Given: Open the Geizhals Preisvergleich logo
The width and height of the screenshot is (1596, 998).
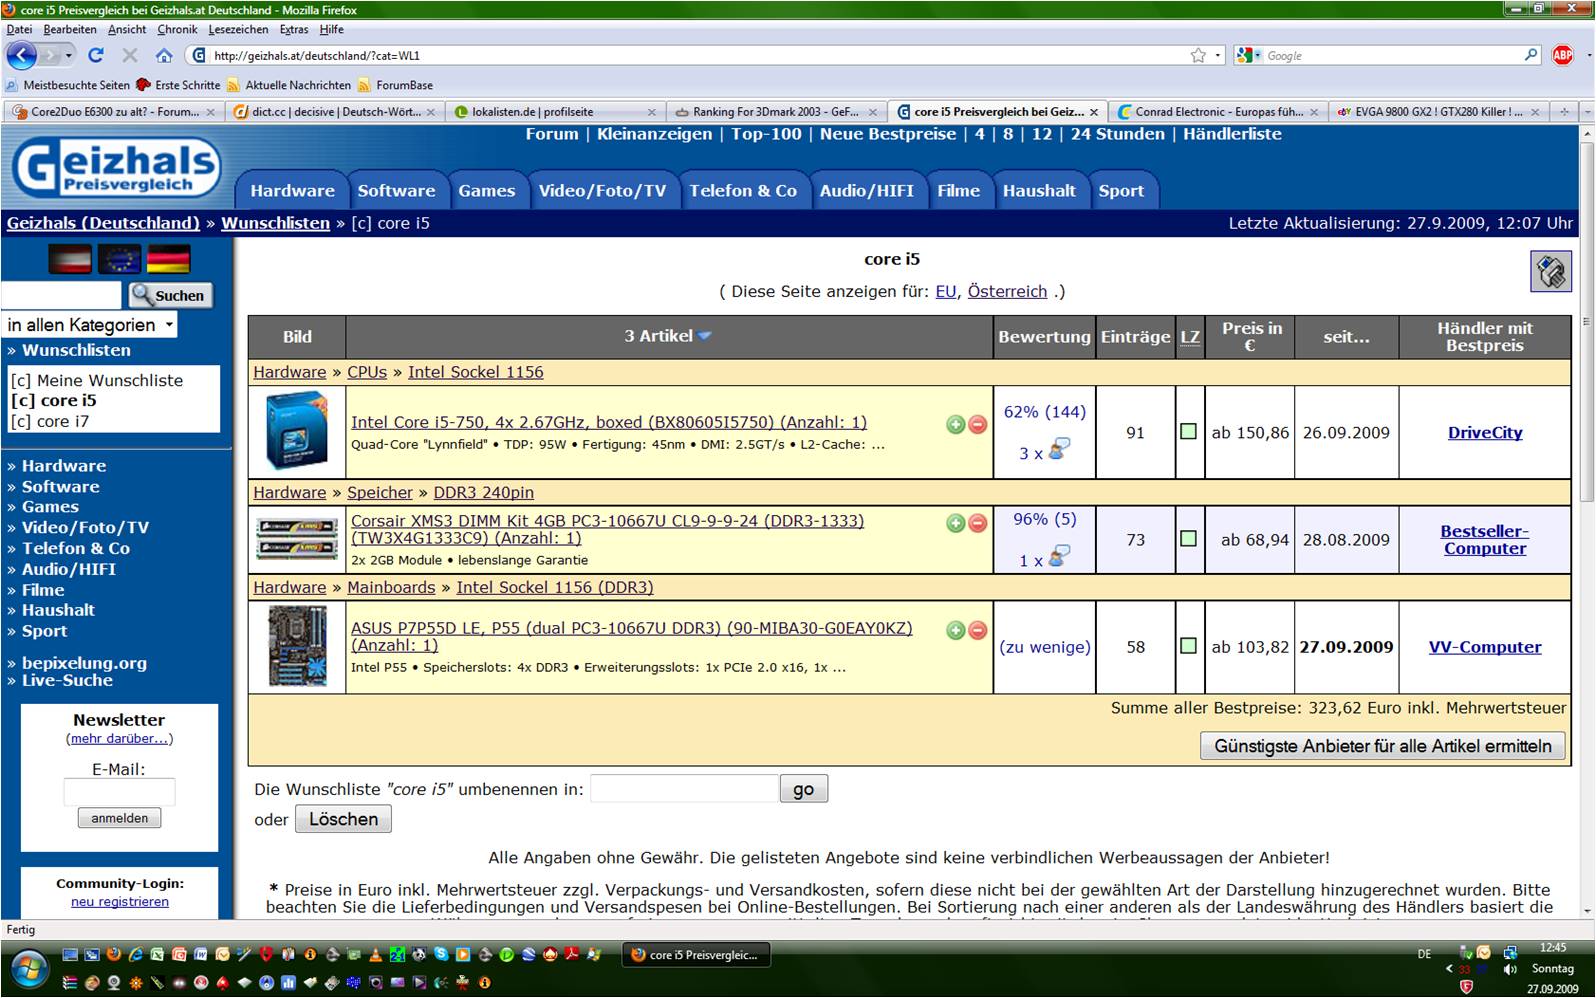Looking at the screenshot, I should click(x=116, y=167).
